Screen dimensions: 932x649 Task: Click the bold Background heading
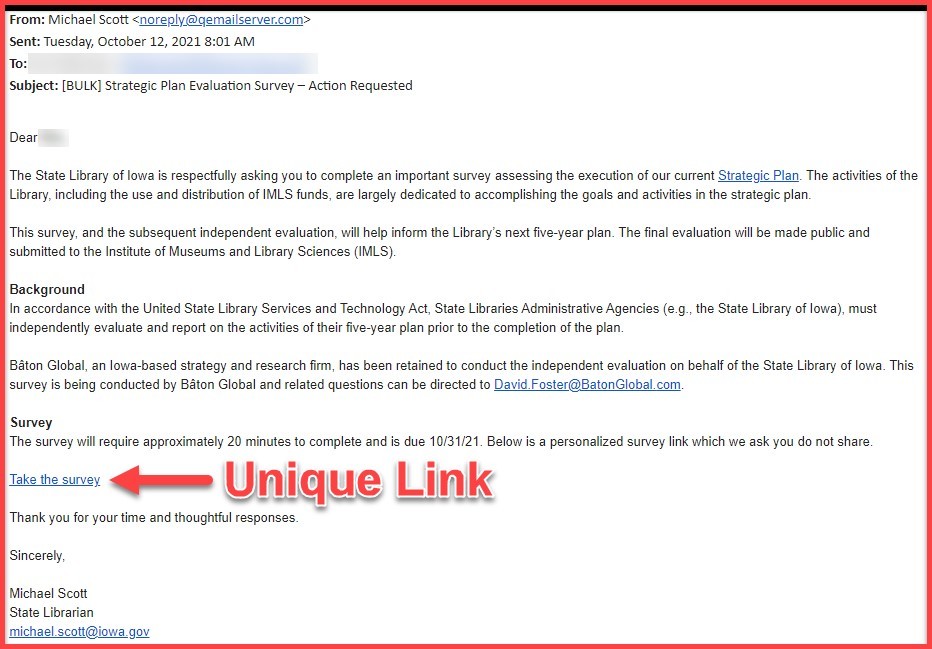pos(47,290)
